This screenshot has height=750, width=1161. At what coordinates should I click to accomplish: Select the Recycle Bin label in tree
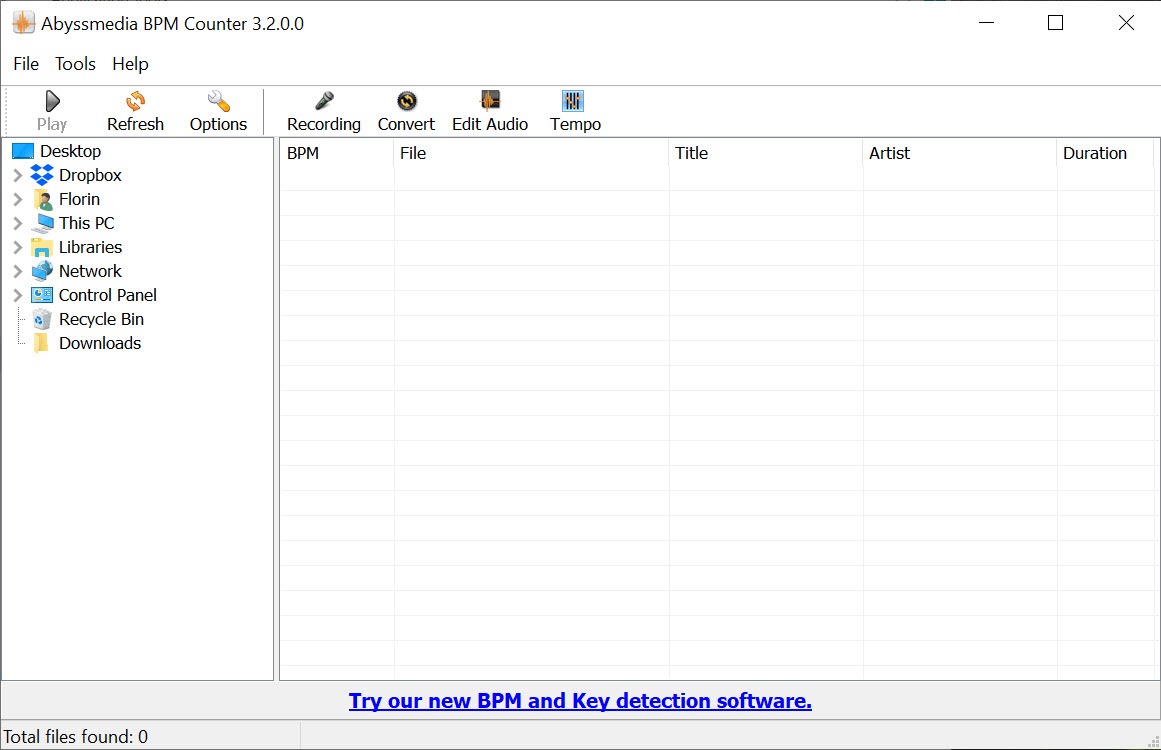click(x=101, y=319)
